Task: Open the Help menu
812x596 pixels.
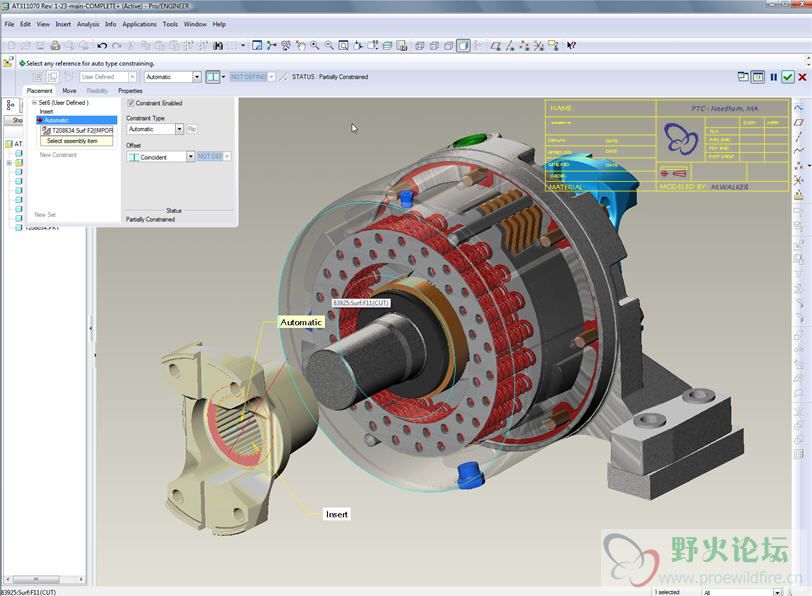Action: pyautogui.click(x=219, y=24)
